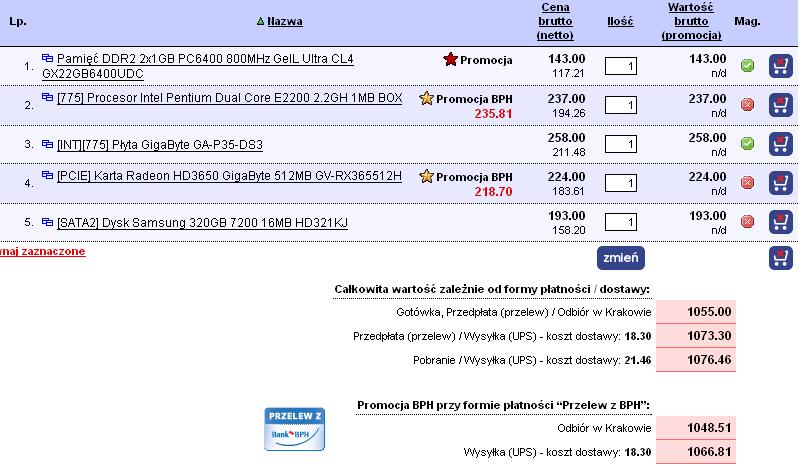
Task: Focus quantity field for Płyta GigaByte row
Action: [620, 144]
